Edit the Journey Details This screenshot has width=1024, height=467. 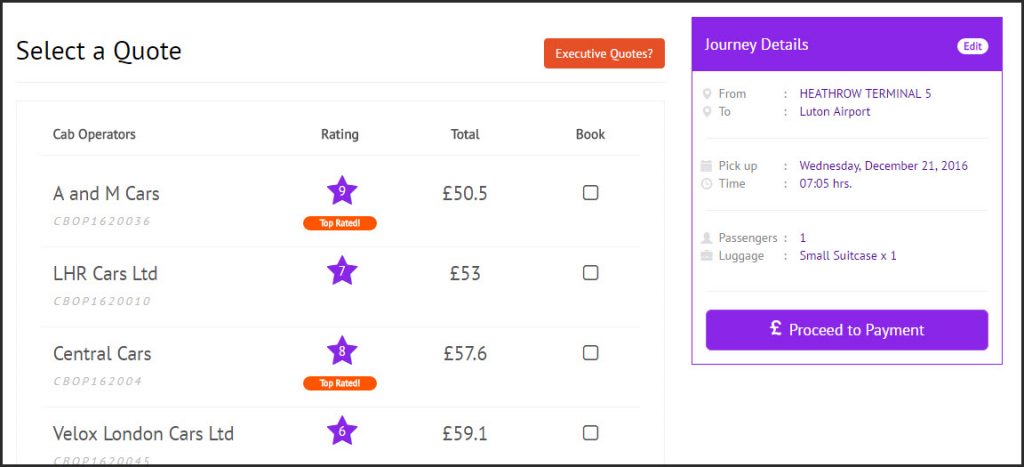(x=972, y=46)
